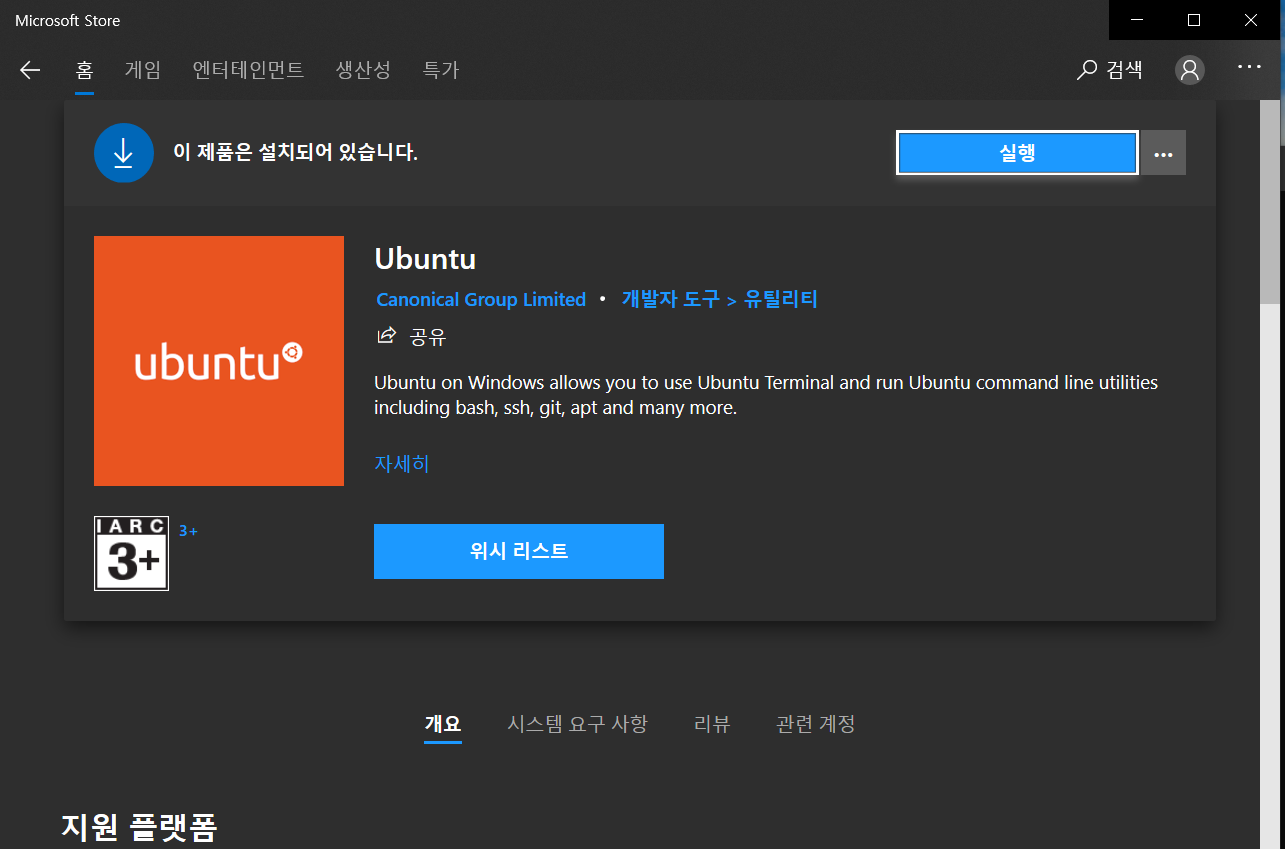Click the 공유 share label

click(x=428, y=337)
